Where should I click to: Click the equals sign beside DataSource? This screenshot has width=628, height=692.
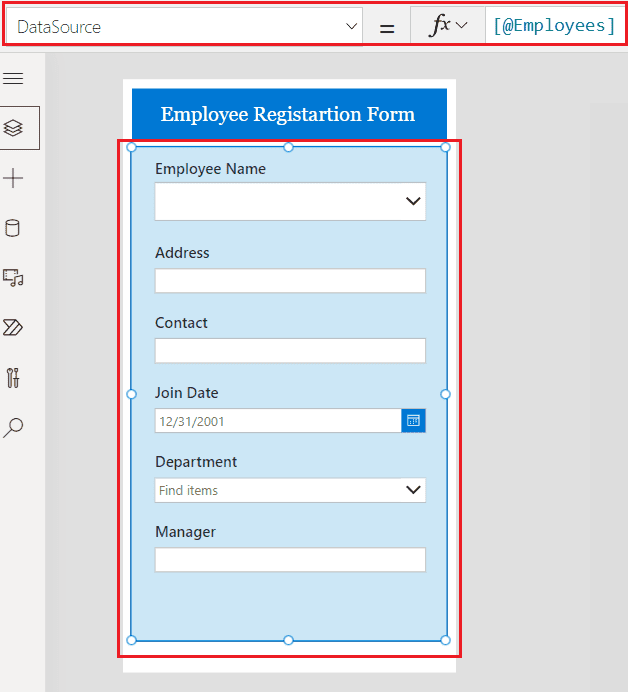(x=387, y=29)
